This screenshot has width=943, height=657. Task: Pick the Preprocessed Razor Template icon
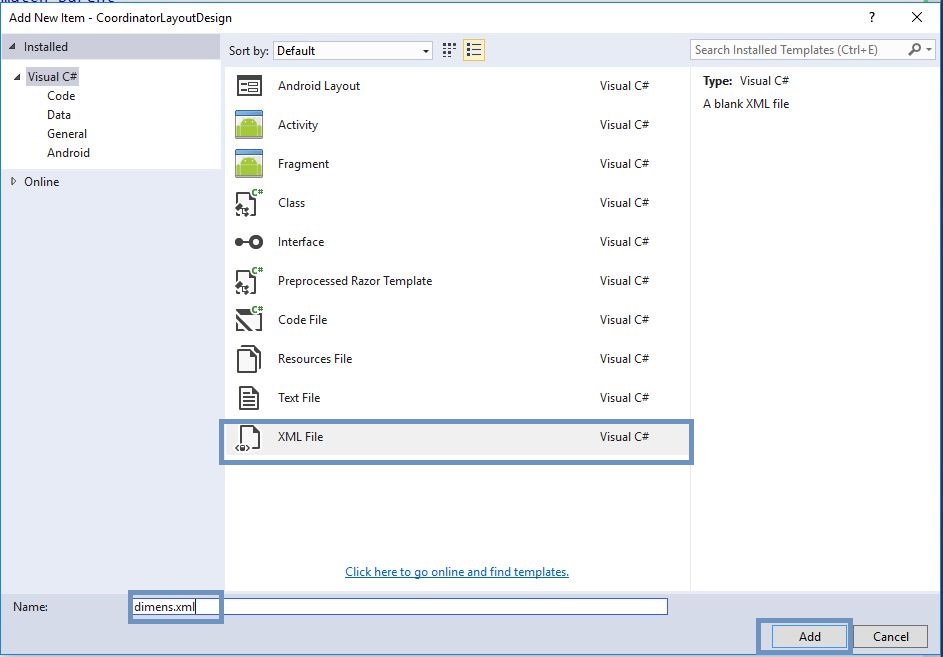click(x=249, y=281)
